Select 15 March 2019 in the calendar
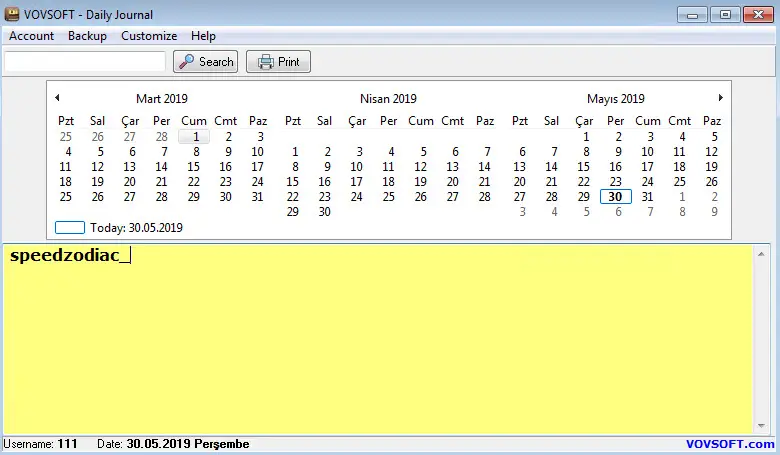The height and width of the screenshot is (455, 780). pos(194,167)
